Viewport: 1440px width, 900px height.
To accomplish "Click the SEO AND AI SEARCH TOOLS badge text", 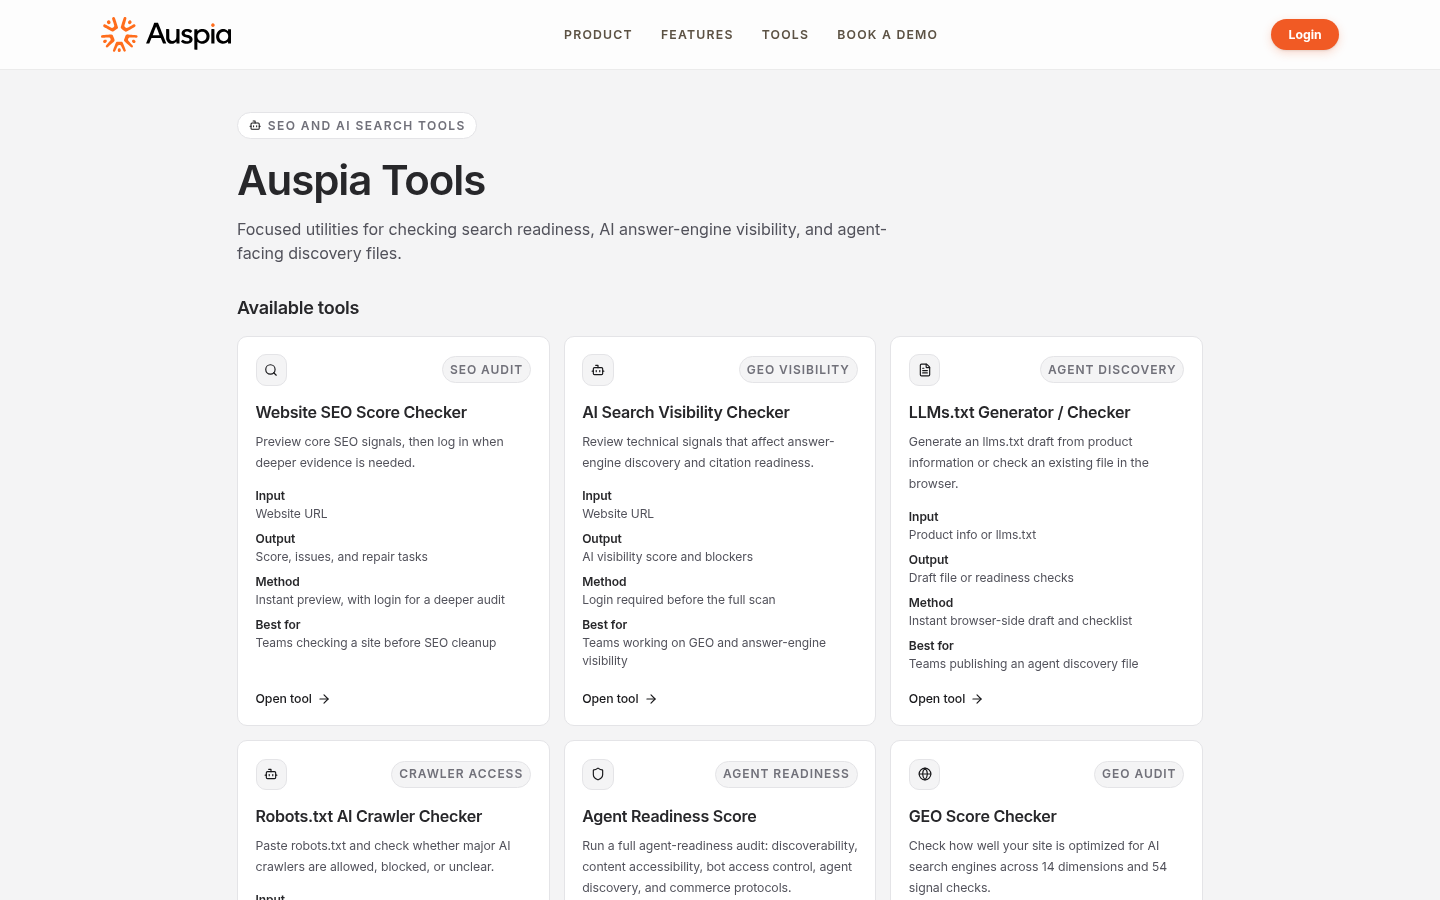I will pyautogui.click(x=366, y=126).
